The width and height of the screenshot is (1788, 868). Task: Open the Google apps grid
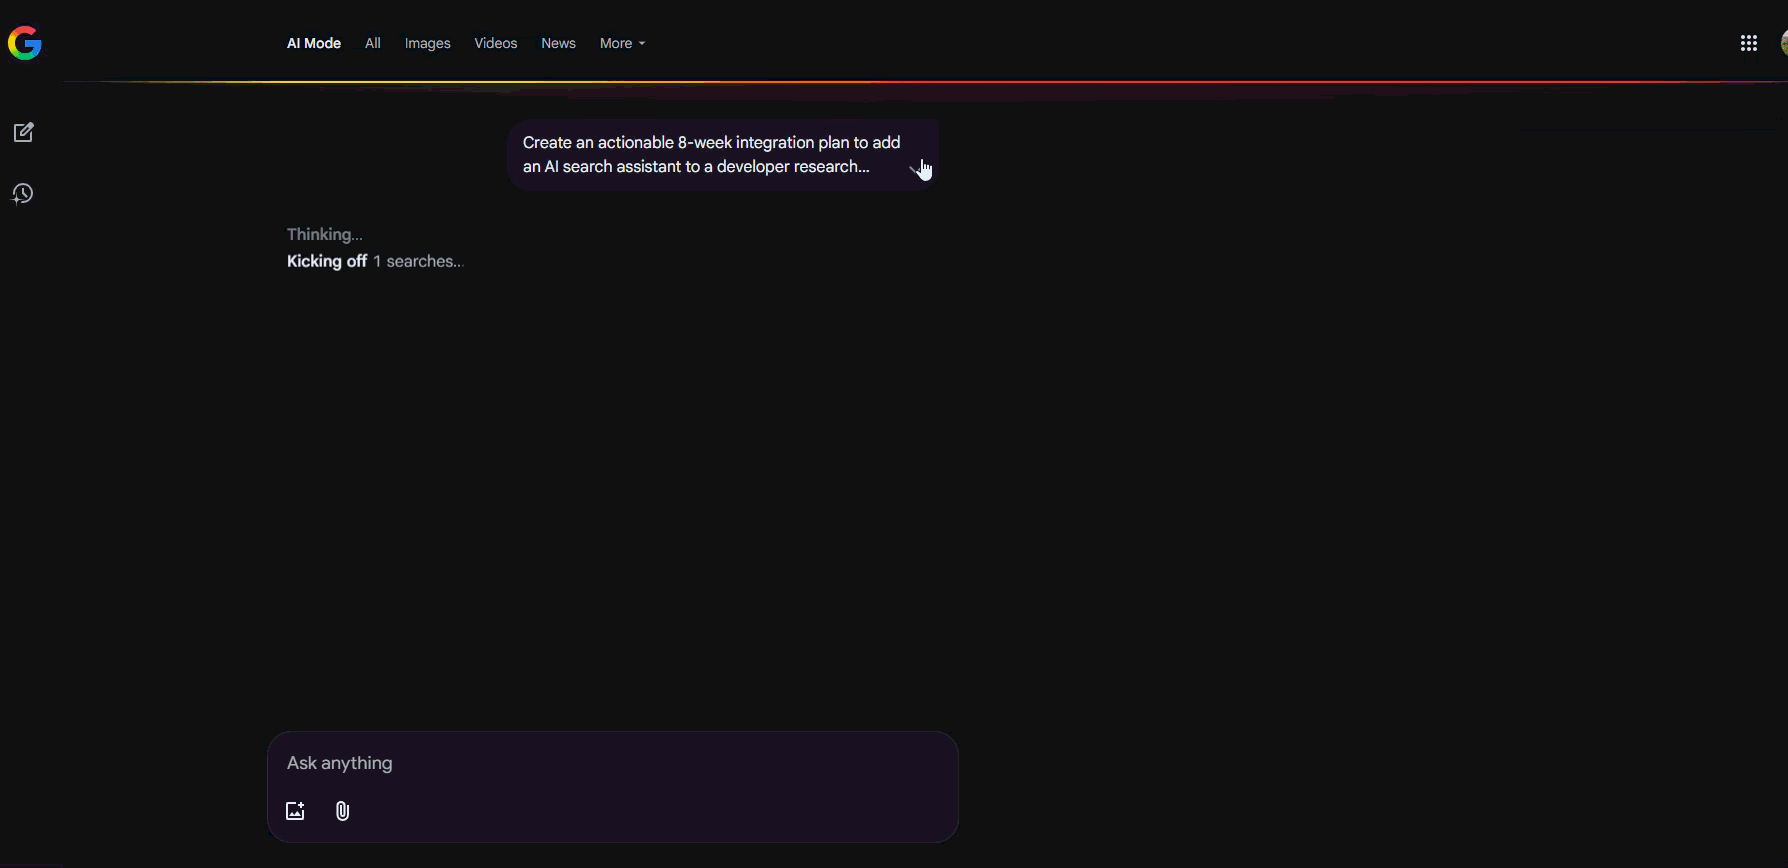coord(1748,43)
